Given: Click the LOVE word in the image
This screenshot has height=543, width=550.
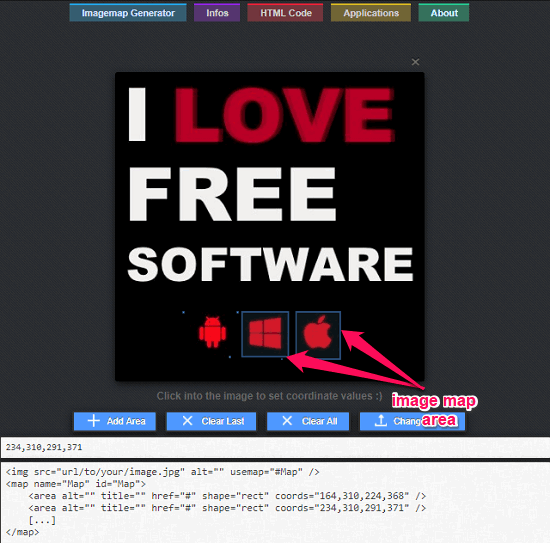Looking at the screenshot, I should click(x=285, y=115).
